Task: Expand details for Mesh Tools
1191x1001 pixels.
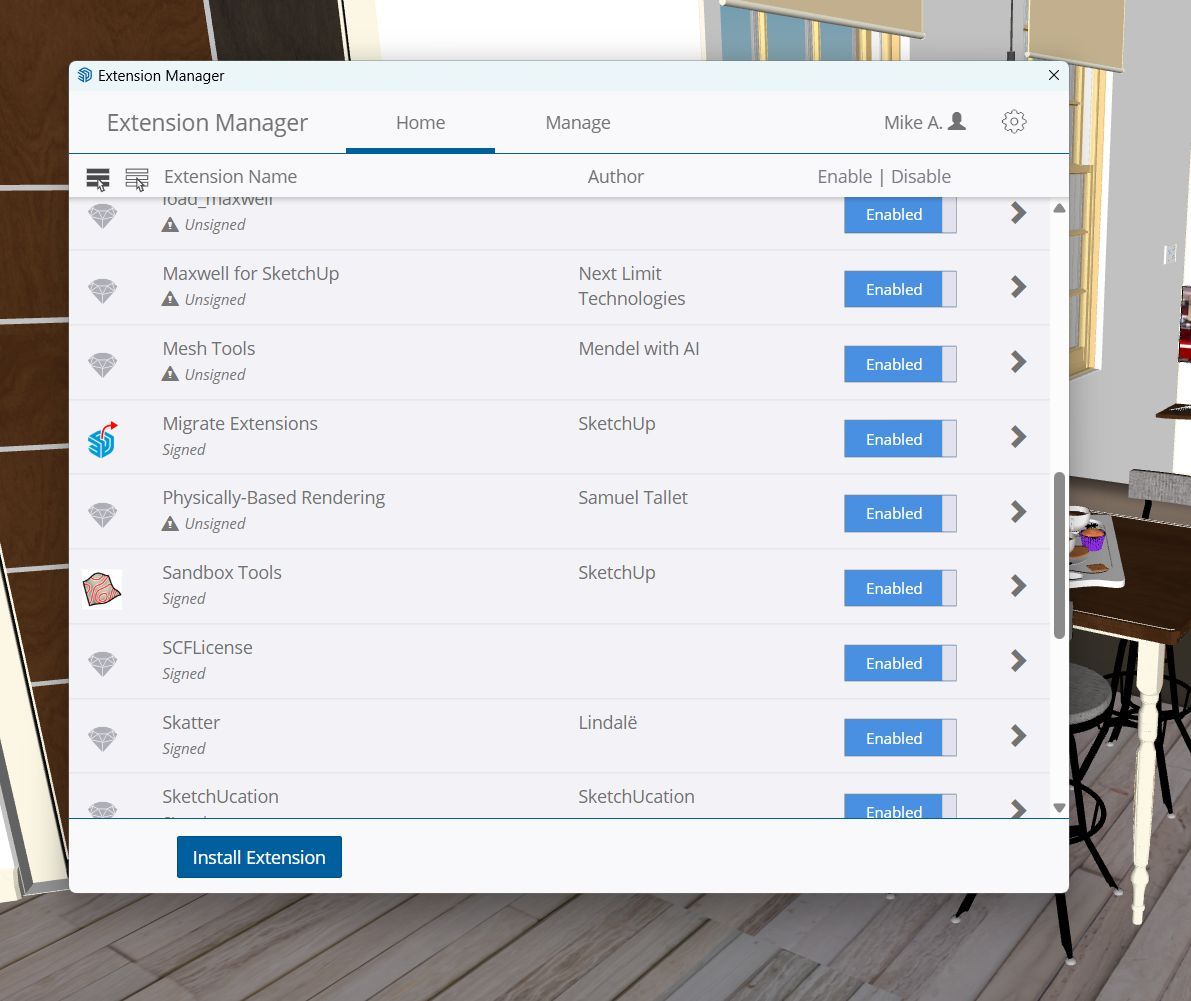Action: point(1018,362)
